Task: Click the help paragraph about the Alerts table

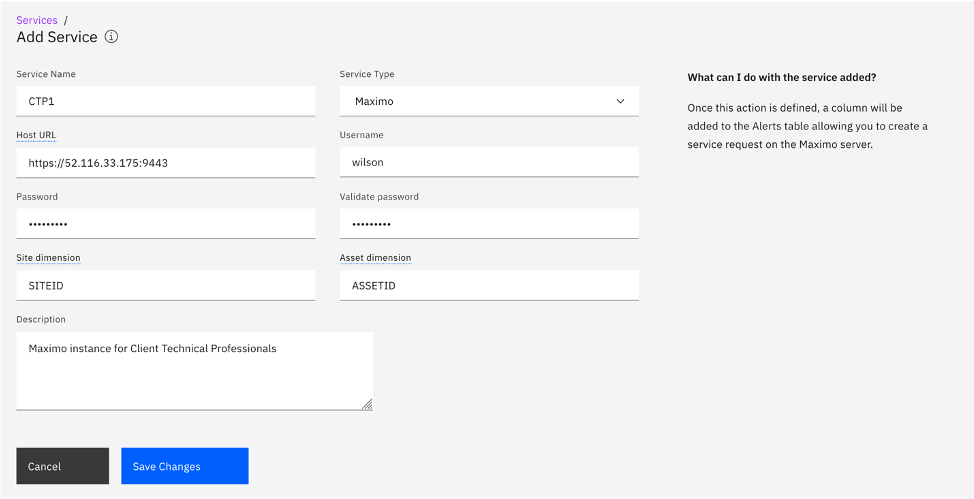Action: coord(808,126)
